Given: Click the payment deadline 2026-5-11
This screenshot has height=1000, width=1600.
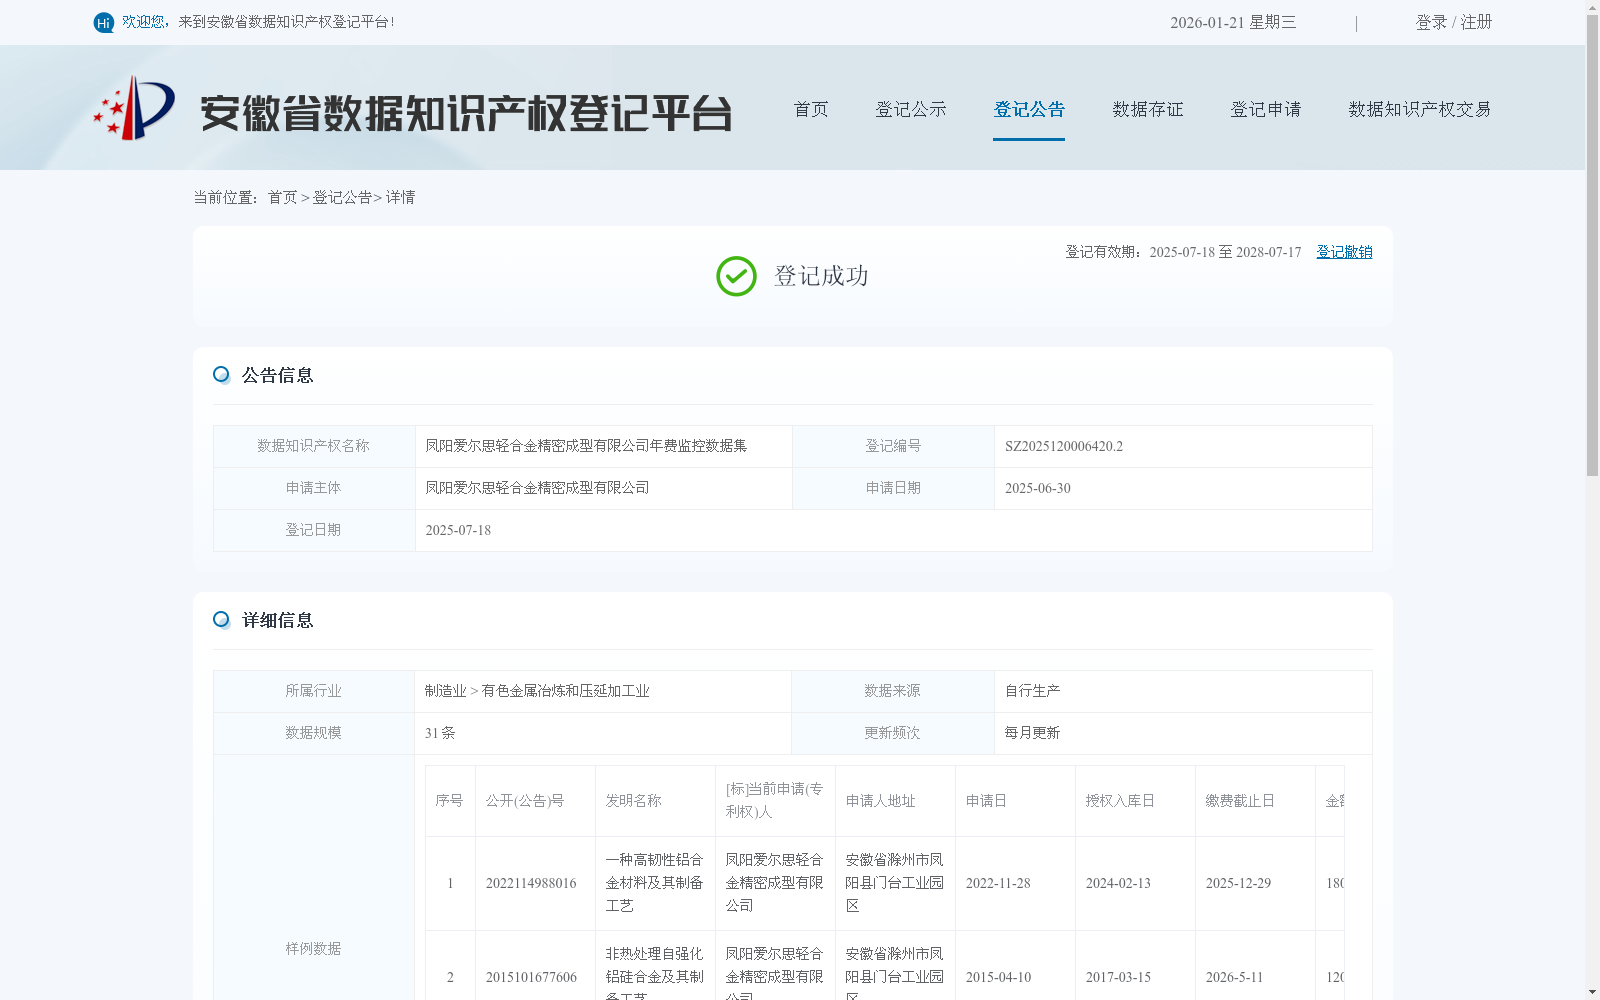Looking at the screenshot, I should tap(1234, 978).
